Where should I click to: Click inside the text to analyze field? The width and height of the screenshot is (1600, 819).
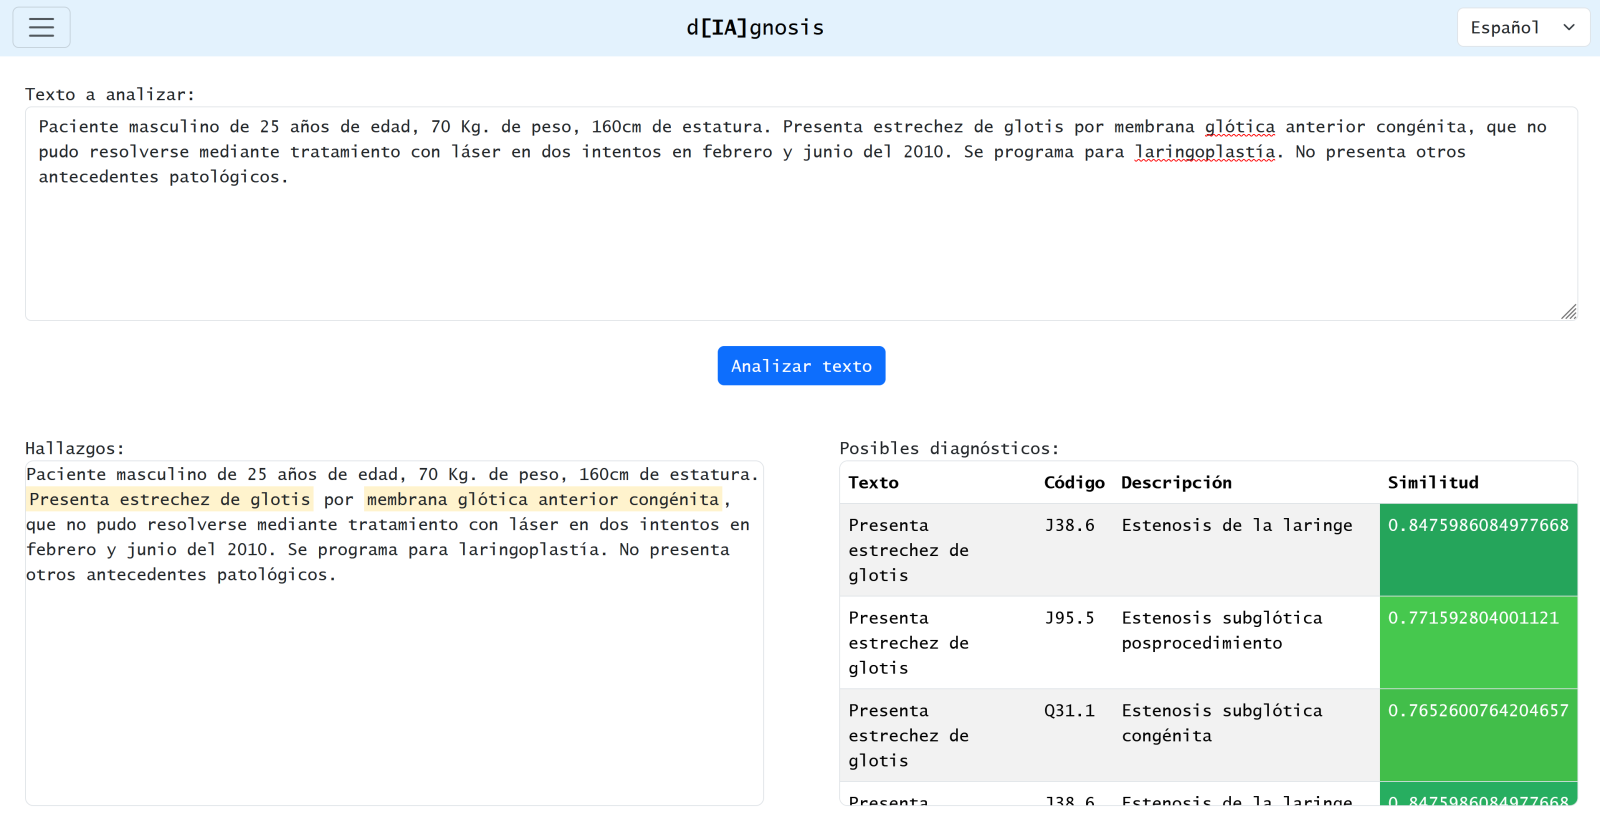(800, 250)
